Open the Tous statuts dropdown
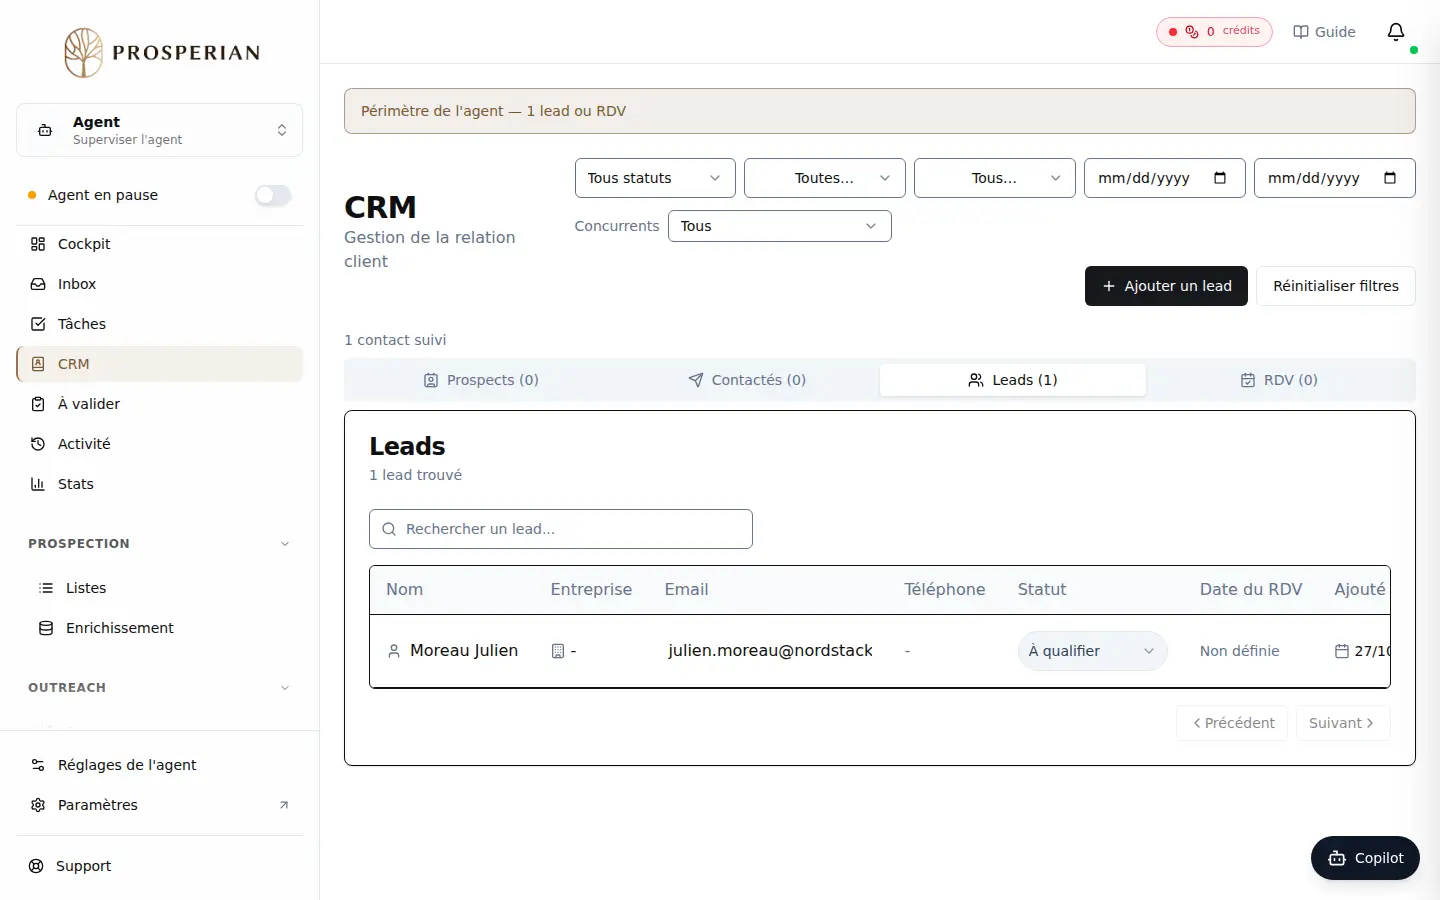The width and height of the screenshot is (1440, 900). (655, 178)
